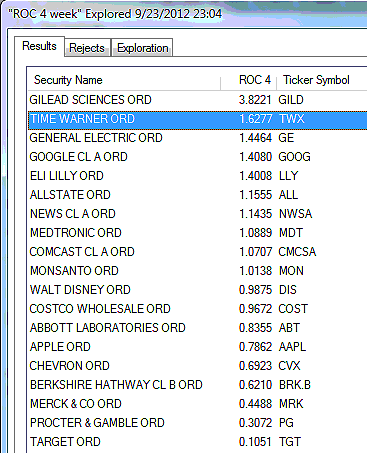Viewport: 367px width, 453px height.
Task: Click the TWX ticker symbol
Action: point(292,119)
